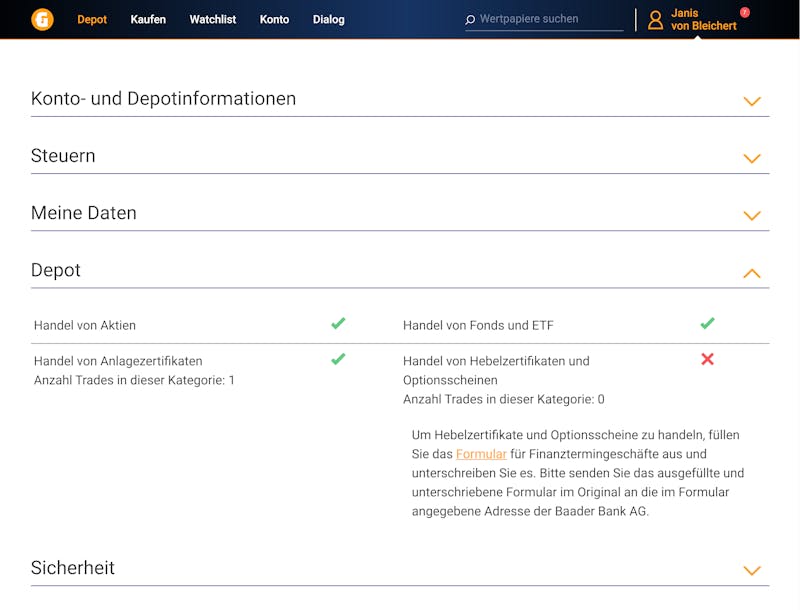
Task: Click green checkmark for Fonds und ETF
Action: (x=707, y=323)
